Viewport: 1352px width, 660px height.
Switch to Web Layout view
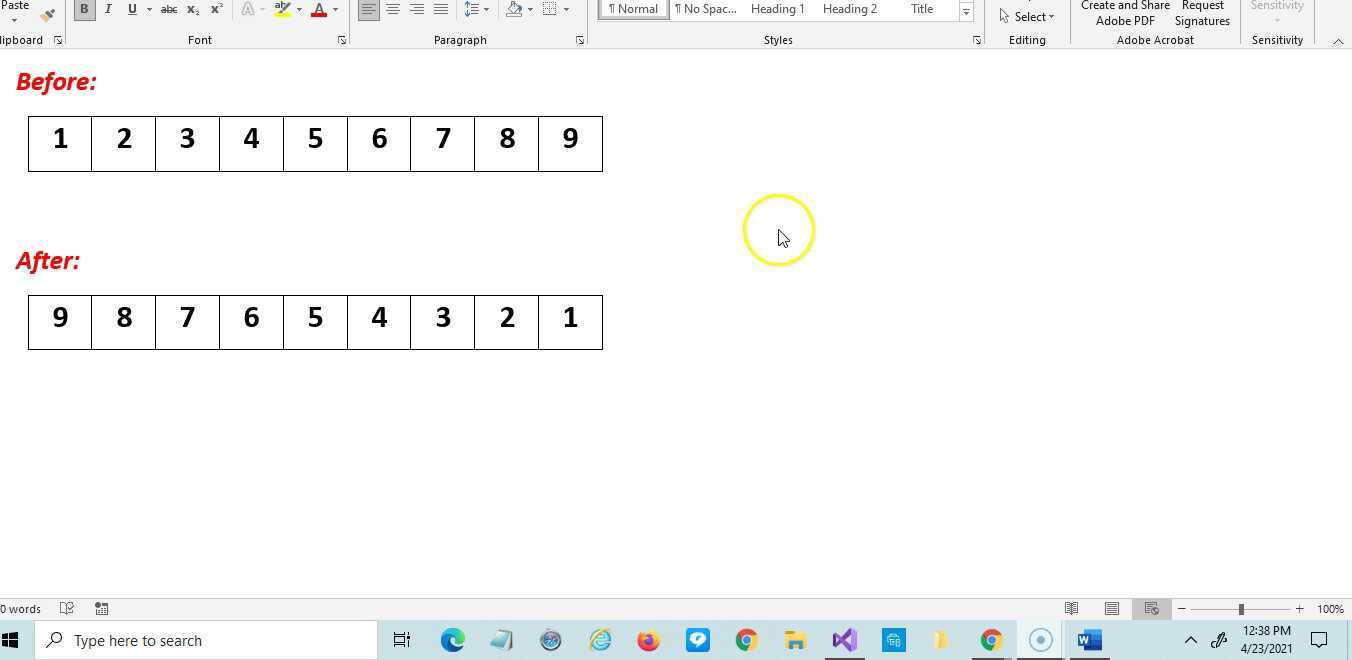click(1151, 608)
